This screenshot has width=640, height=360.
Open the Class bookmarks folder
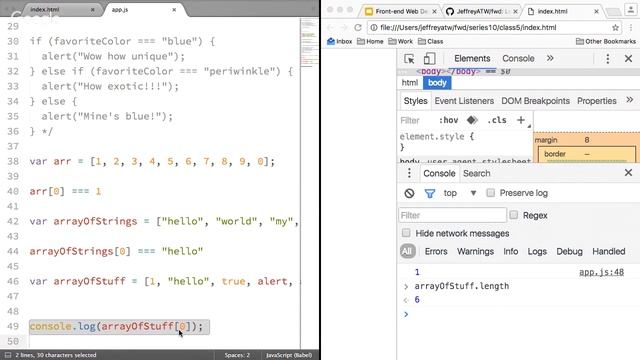click(x=430, y=41)
